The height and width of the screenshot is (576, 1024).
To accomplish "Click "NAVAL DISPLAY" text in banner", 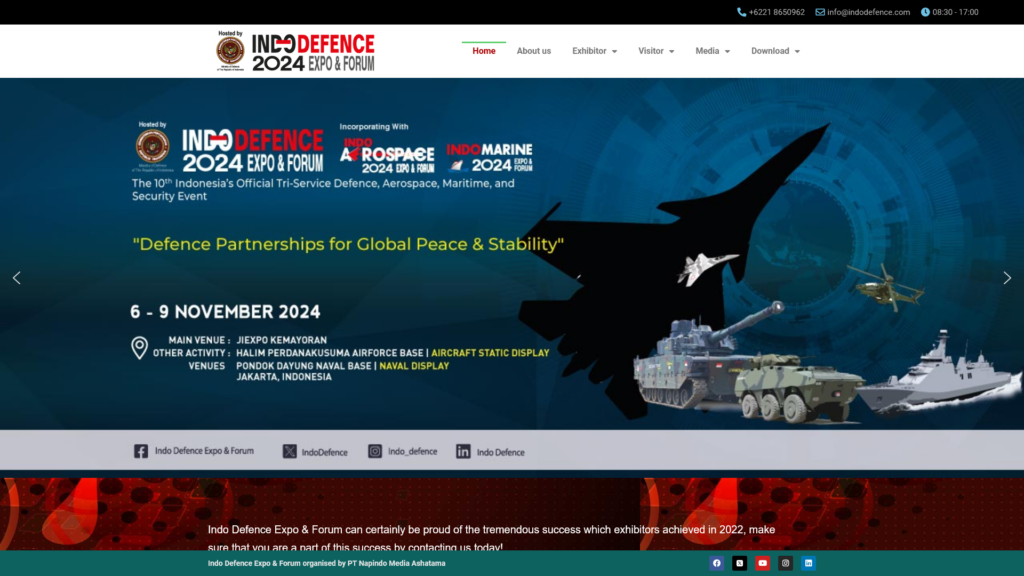I will pos(414,366).
